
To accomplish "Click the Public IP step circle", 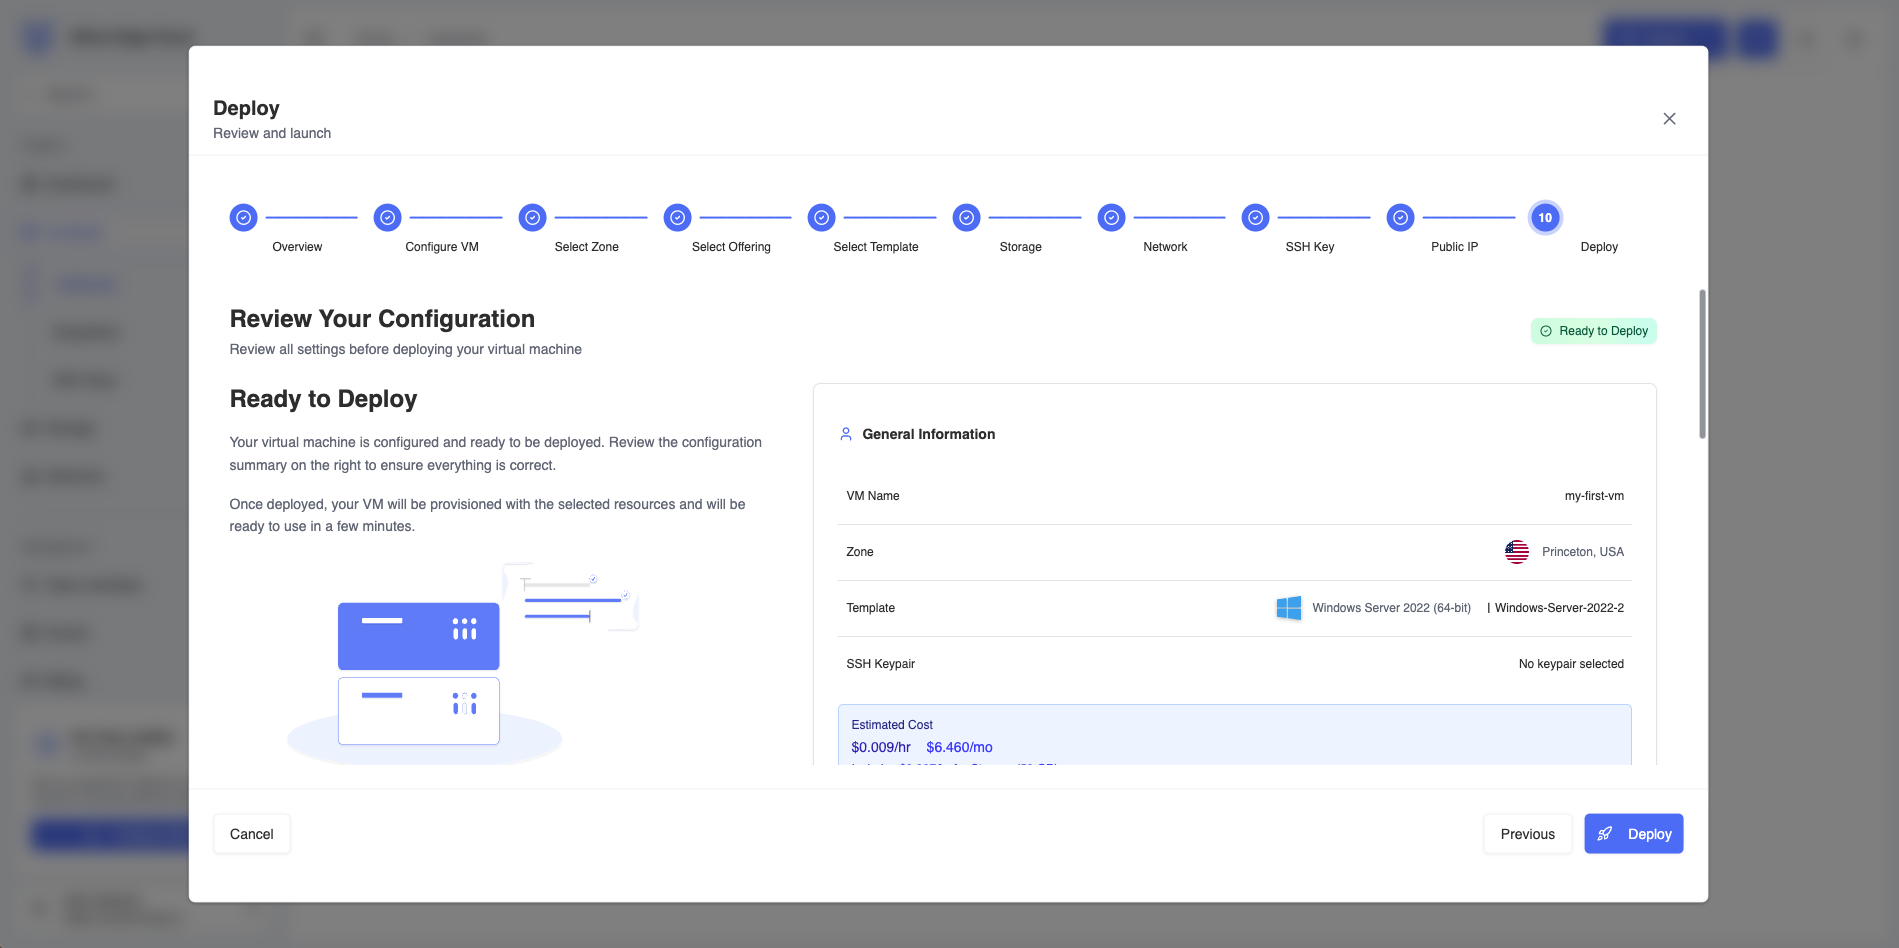I will [x=1400, y=217].
